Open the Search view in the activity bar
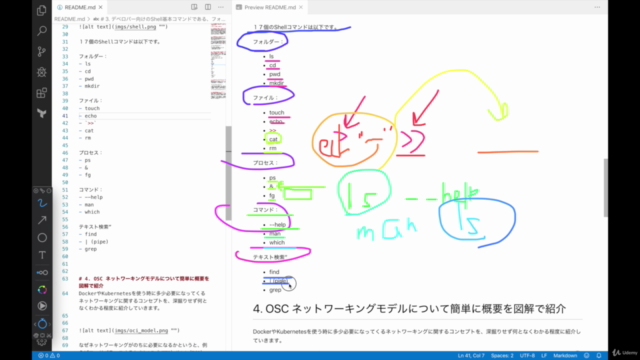This screenshot has width=640, height=360. (x=42, y=31)
